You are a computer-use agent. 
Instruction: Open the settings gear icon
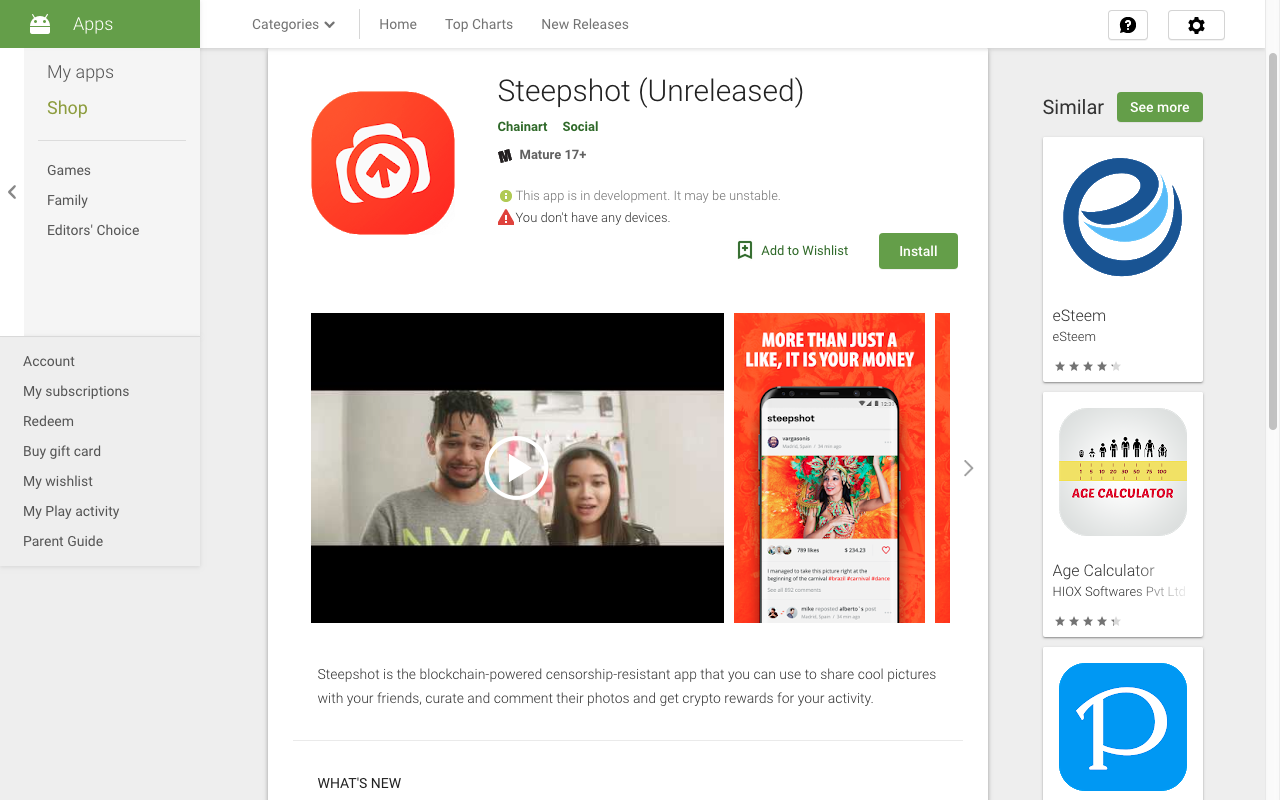1196,25
